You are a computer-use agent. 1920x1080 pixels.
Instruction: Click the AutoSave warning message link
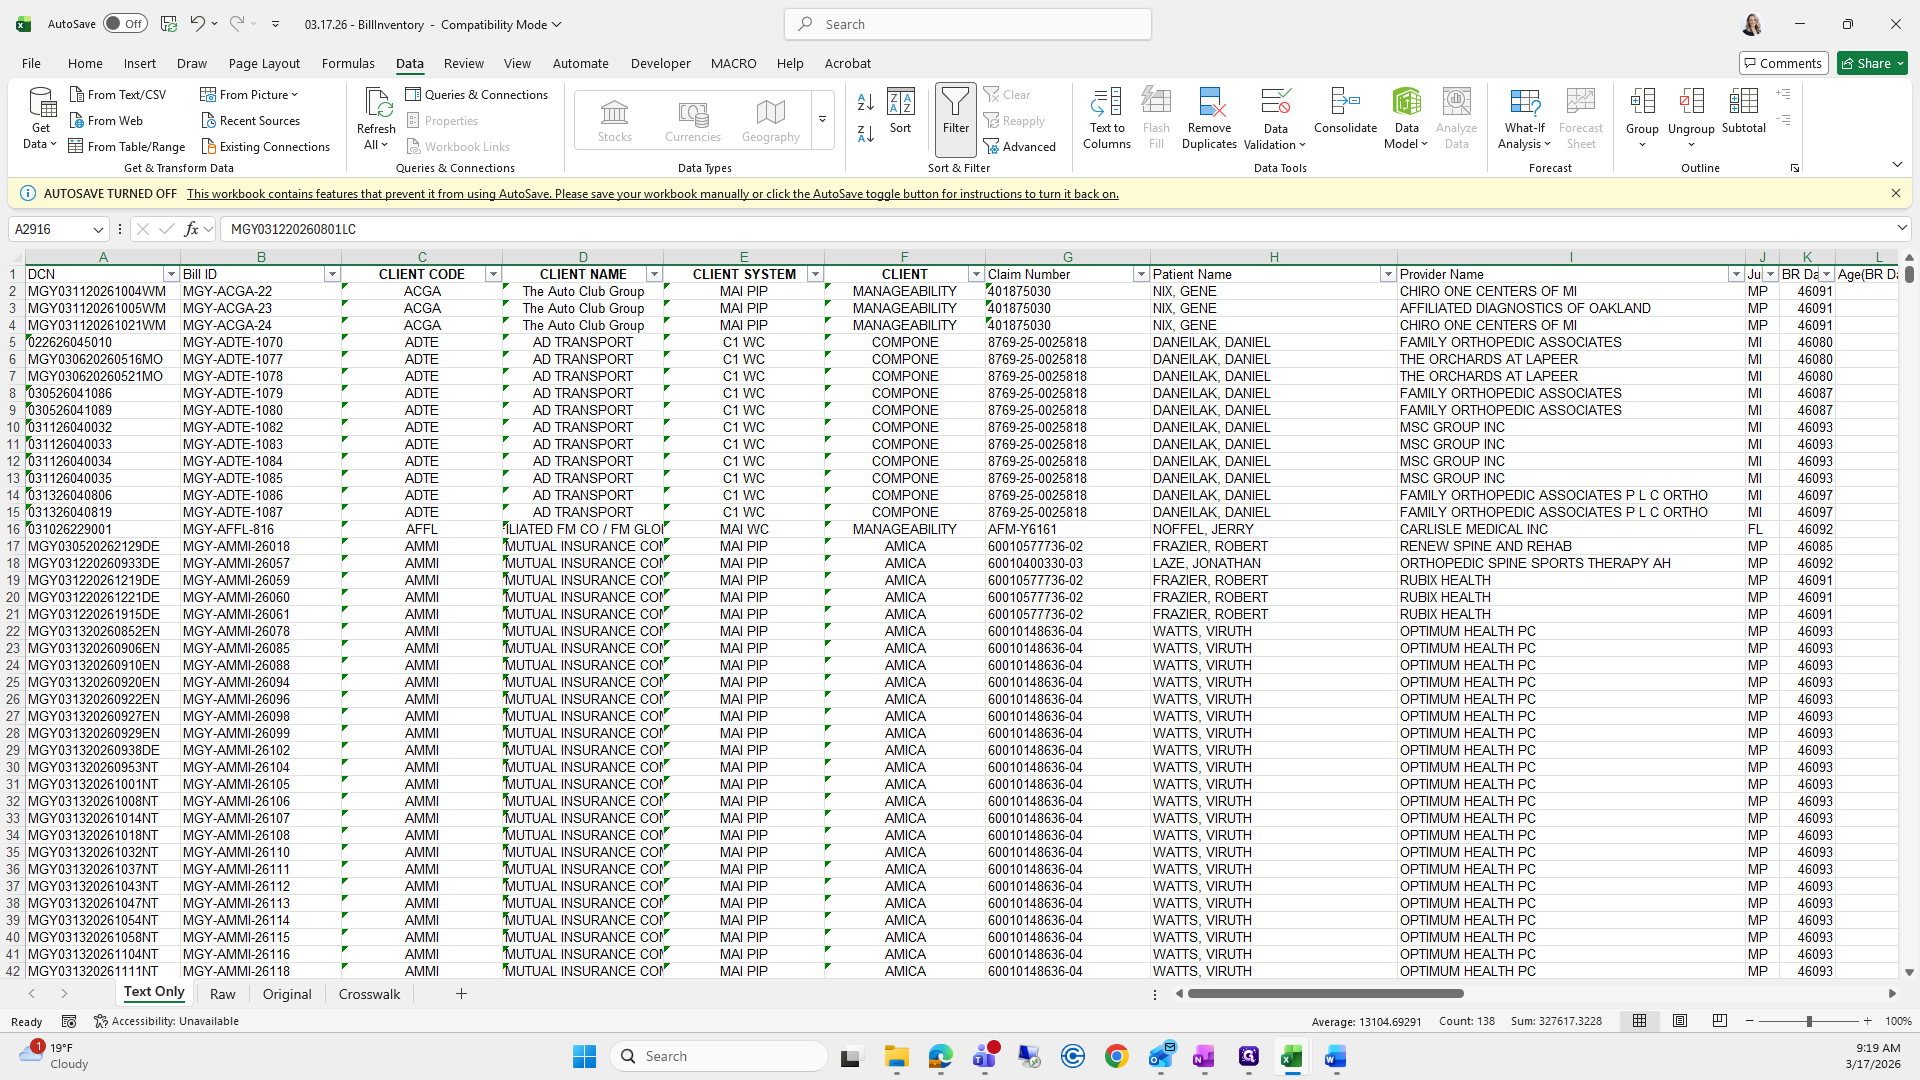[652, 194]
